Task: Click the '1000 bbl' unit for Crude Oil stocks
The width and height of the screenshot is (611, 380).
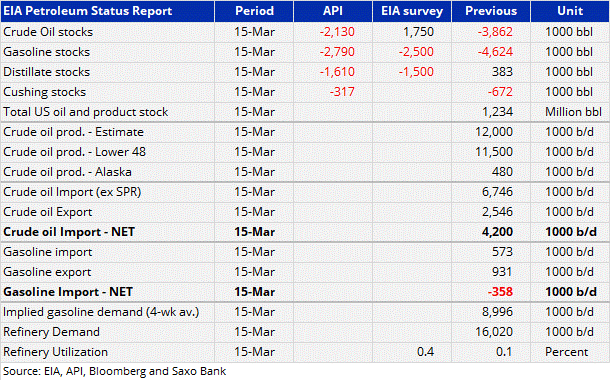Action: click(x=569, y=32)
